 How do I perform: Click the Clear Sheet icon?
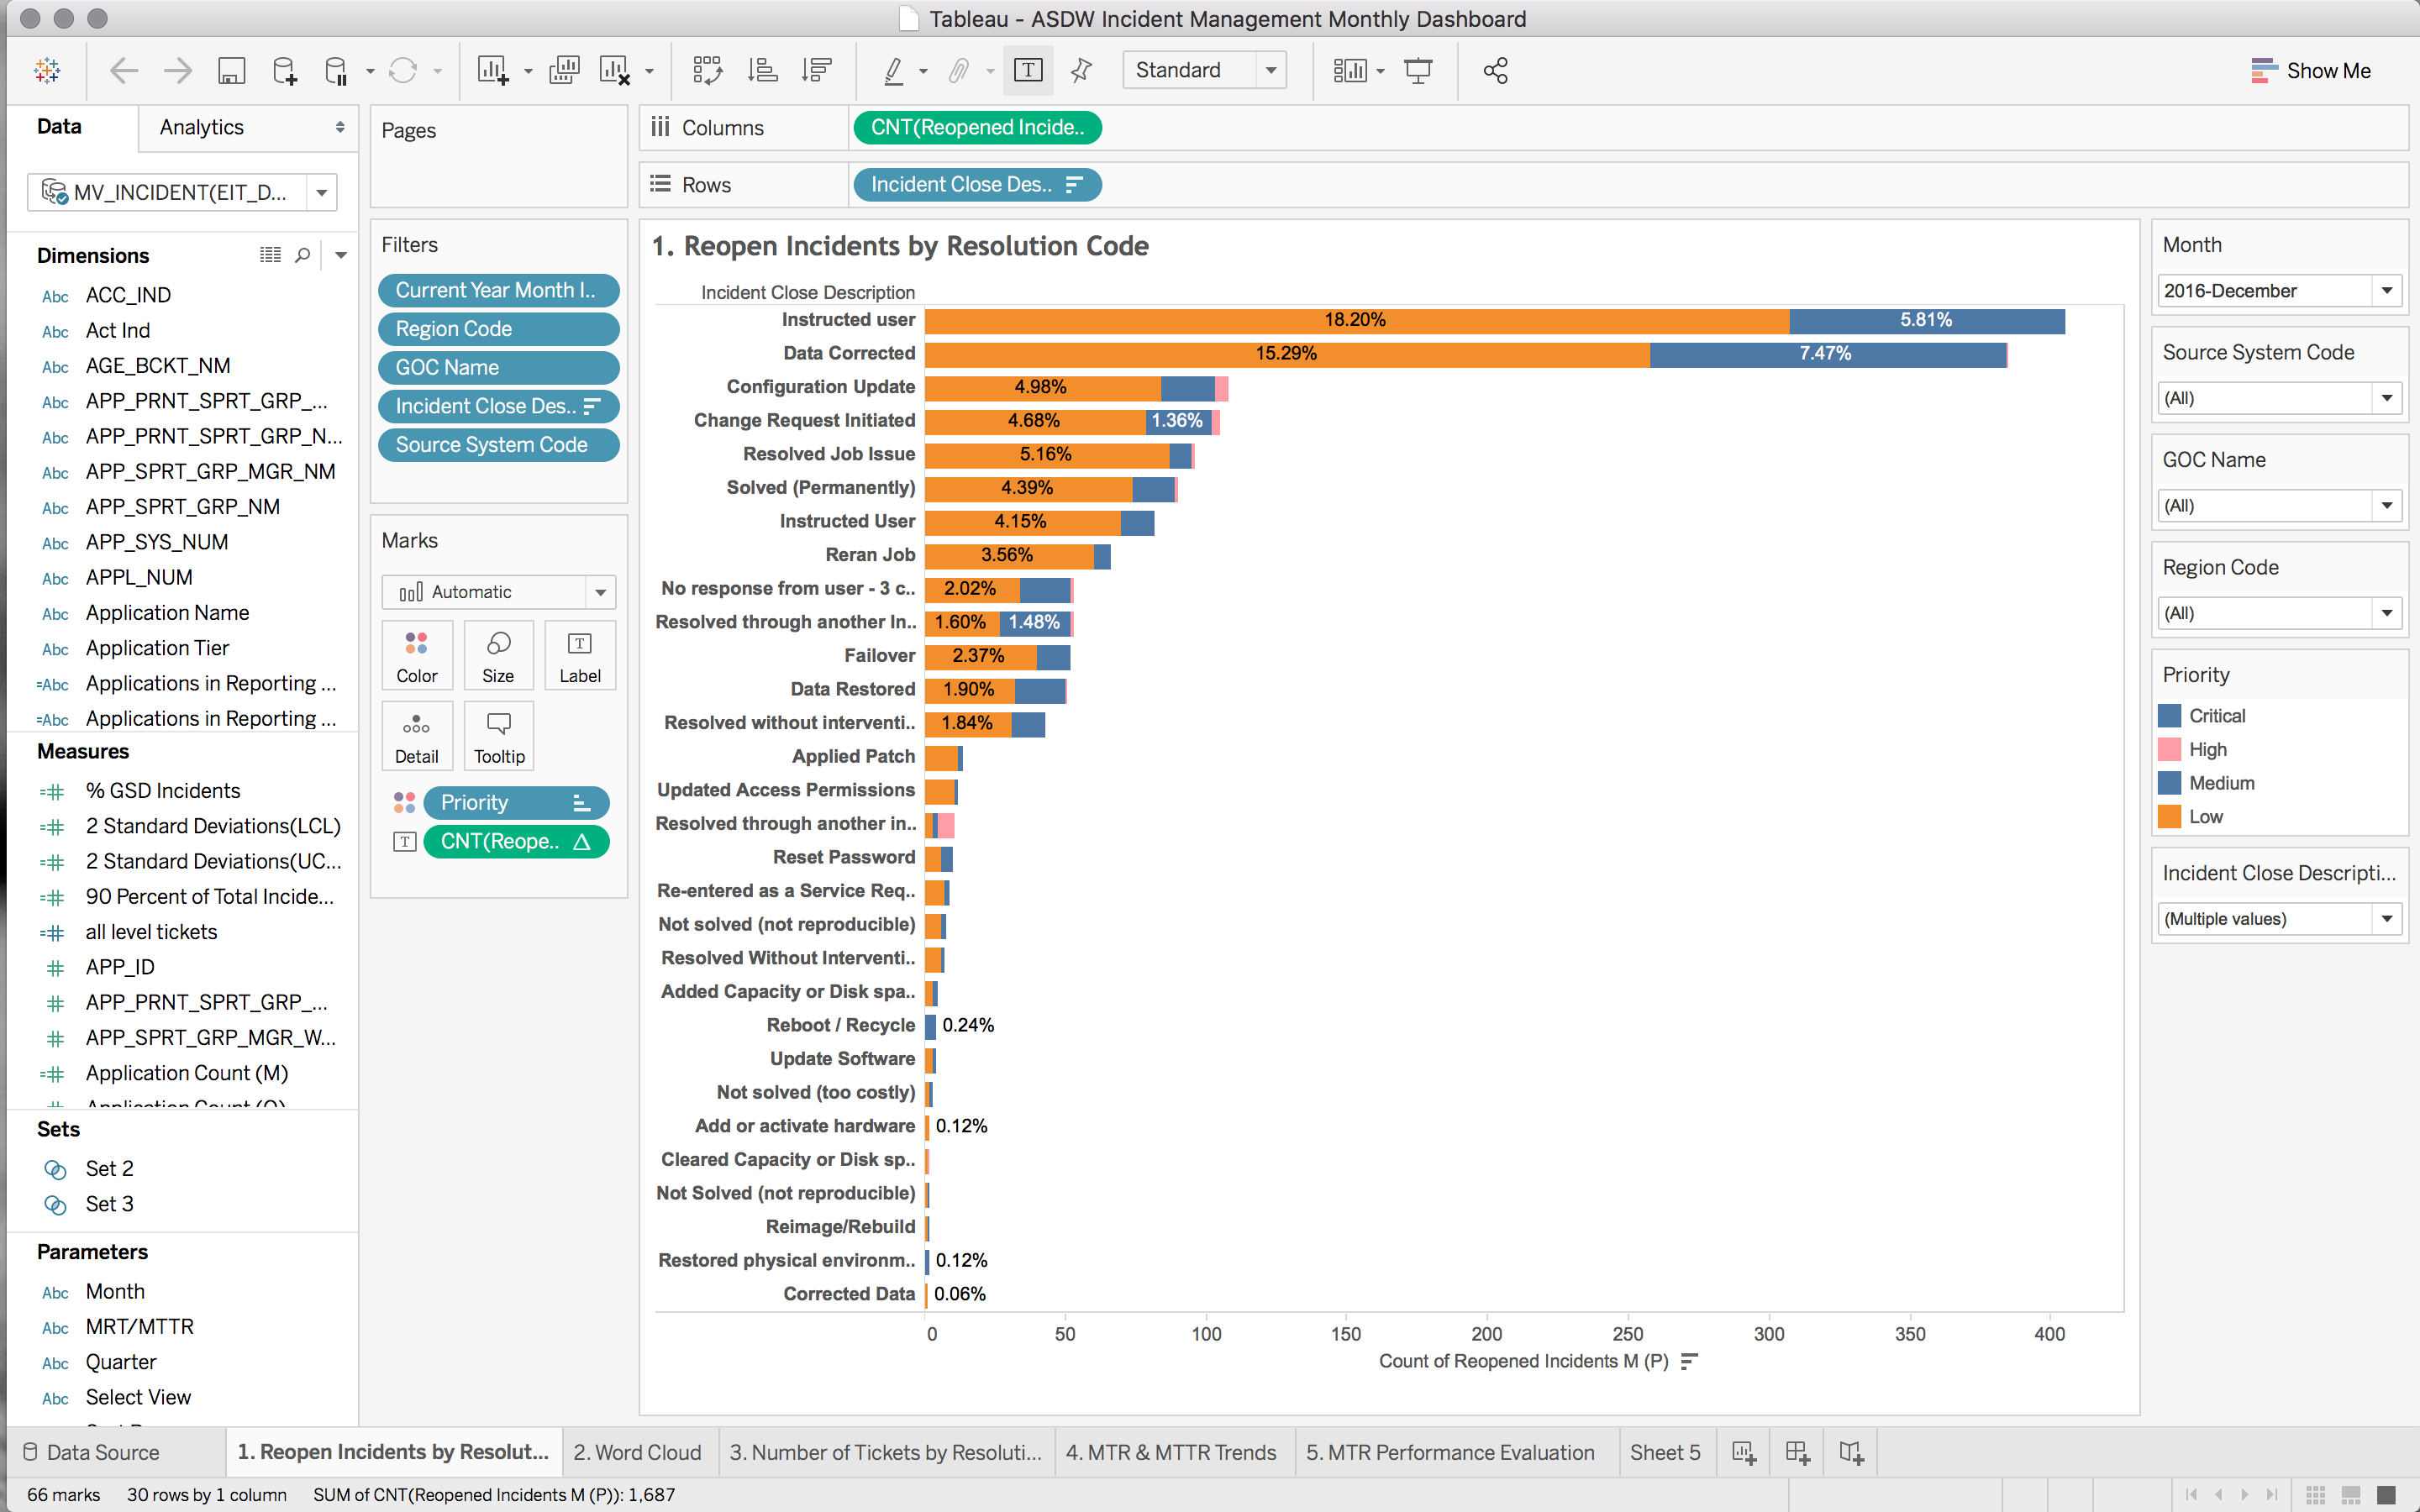[x=614, y=70]
